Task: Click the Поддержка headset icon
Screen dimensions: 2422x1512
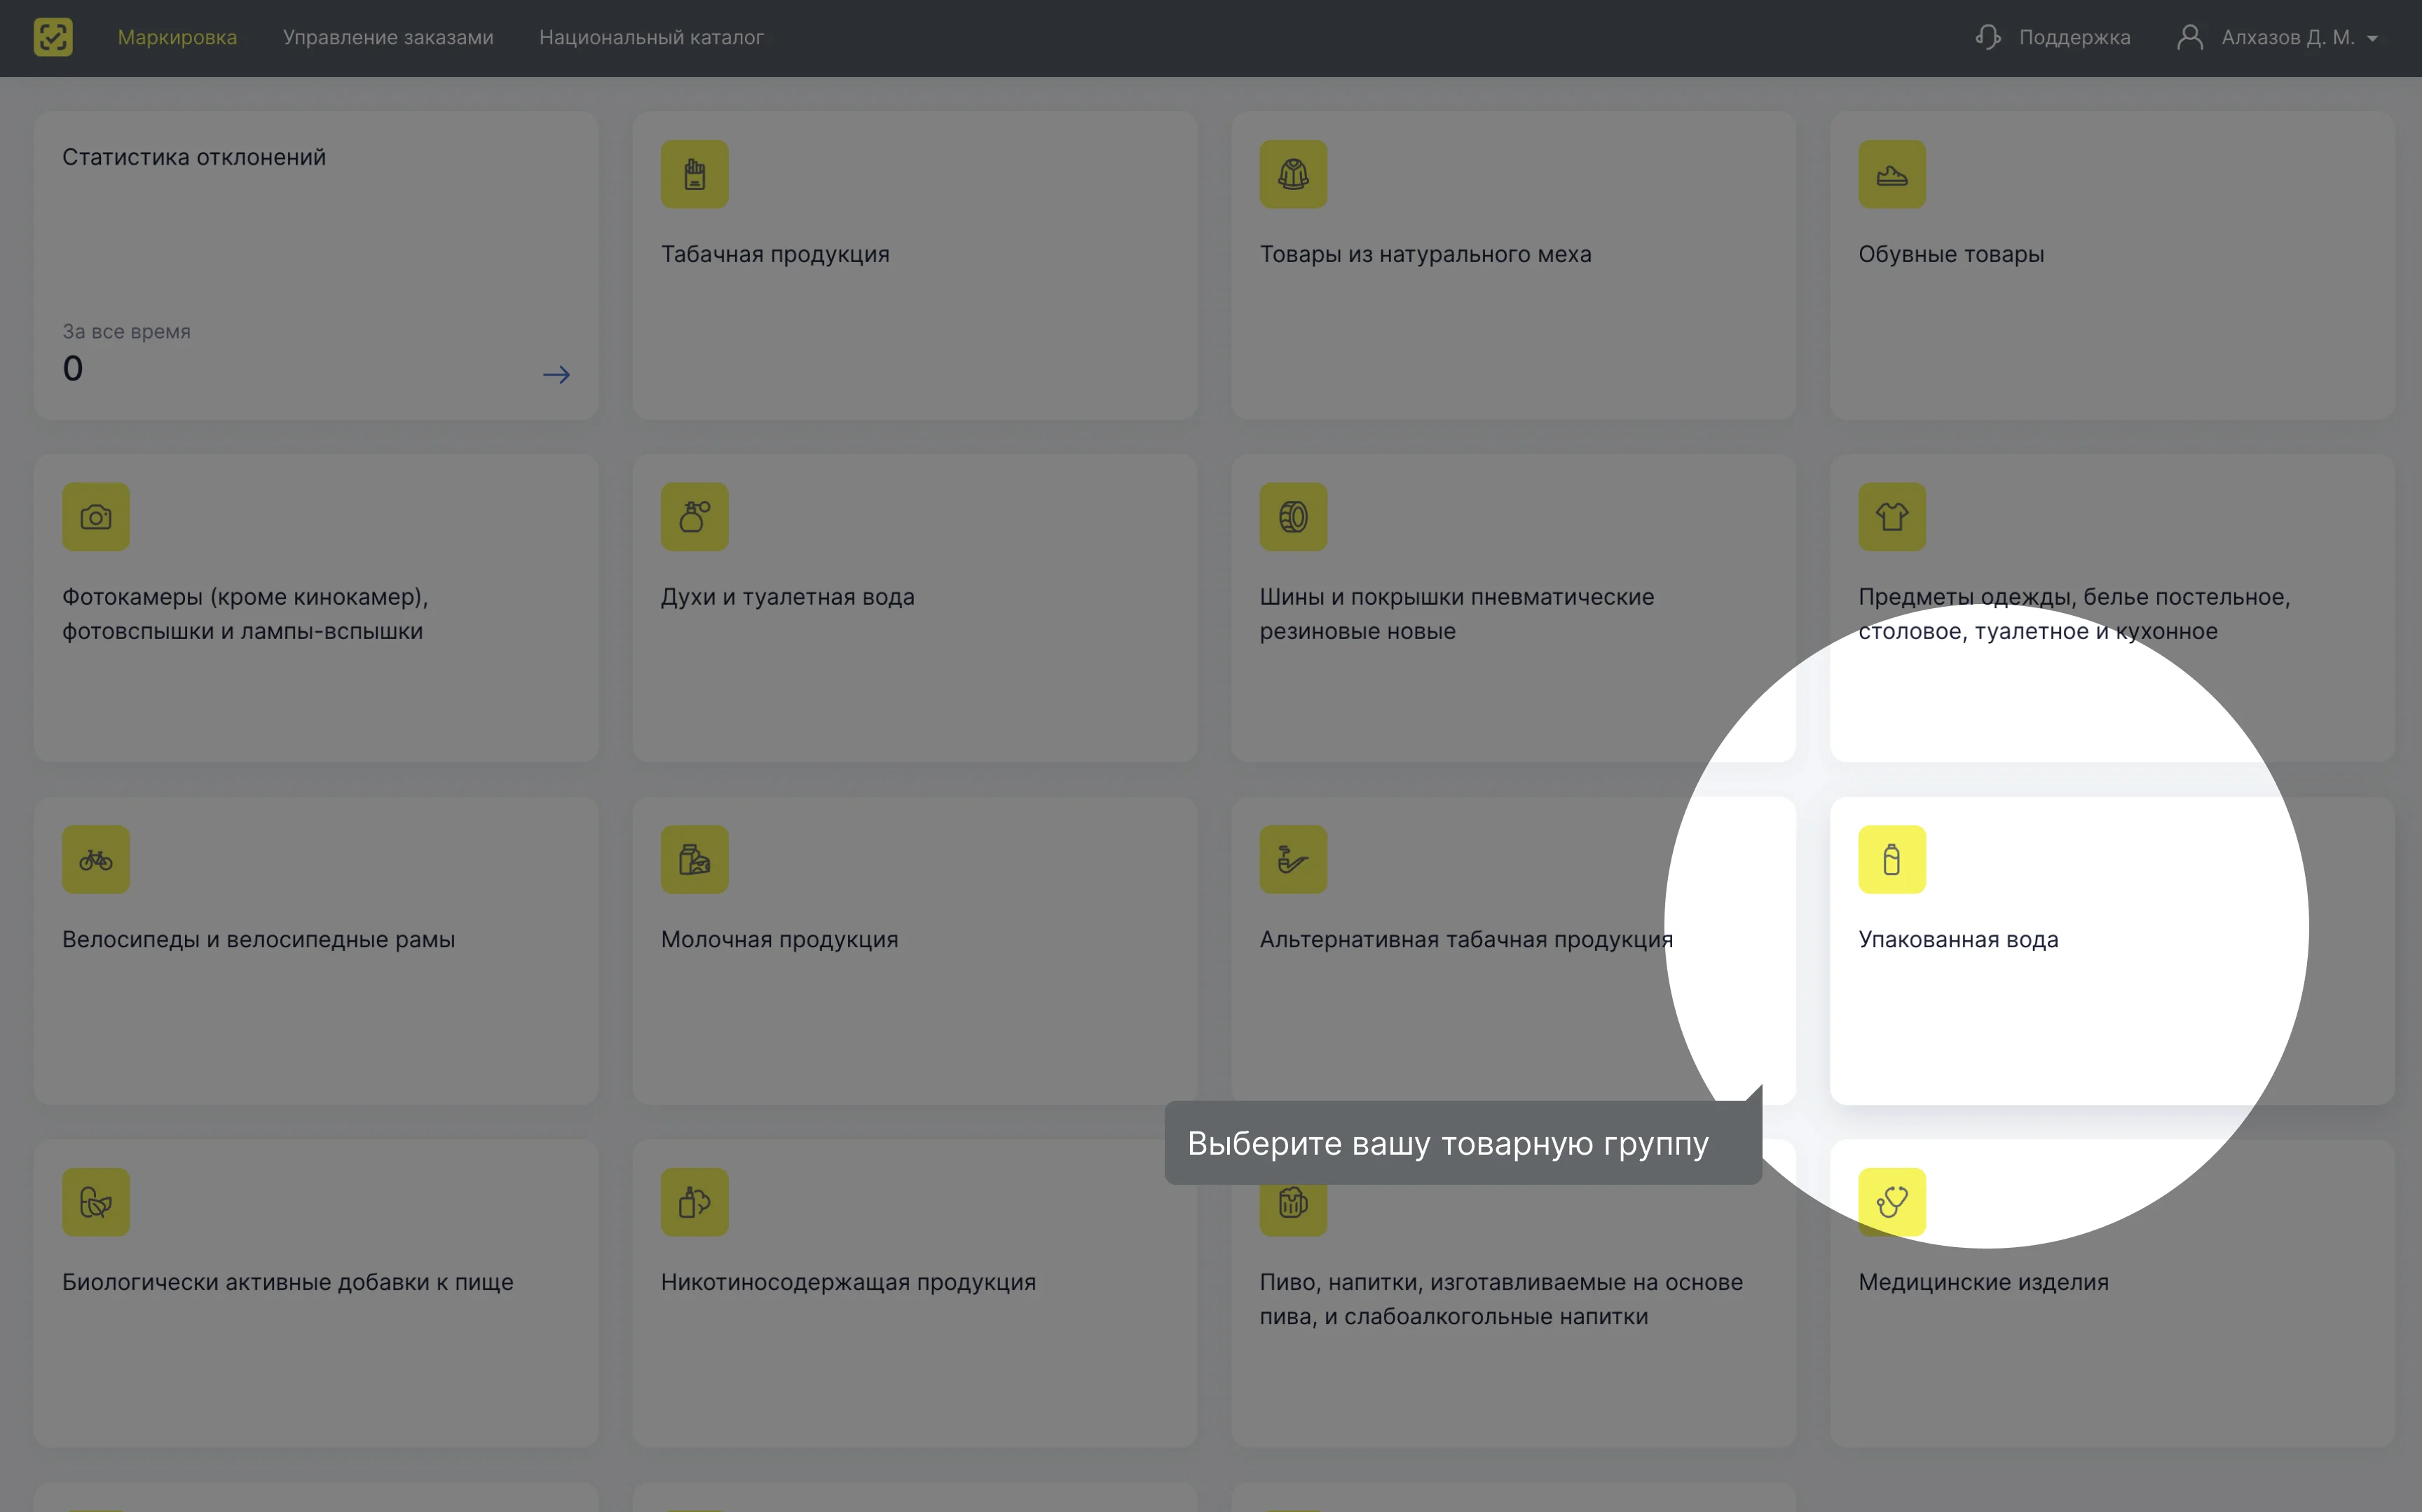Action: pyautogui.click(x=1988, y=37)
